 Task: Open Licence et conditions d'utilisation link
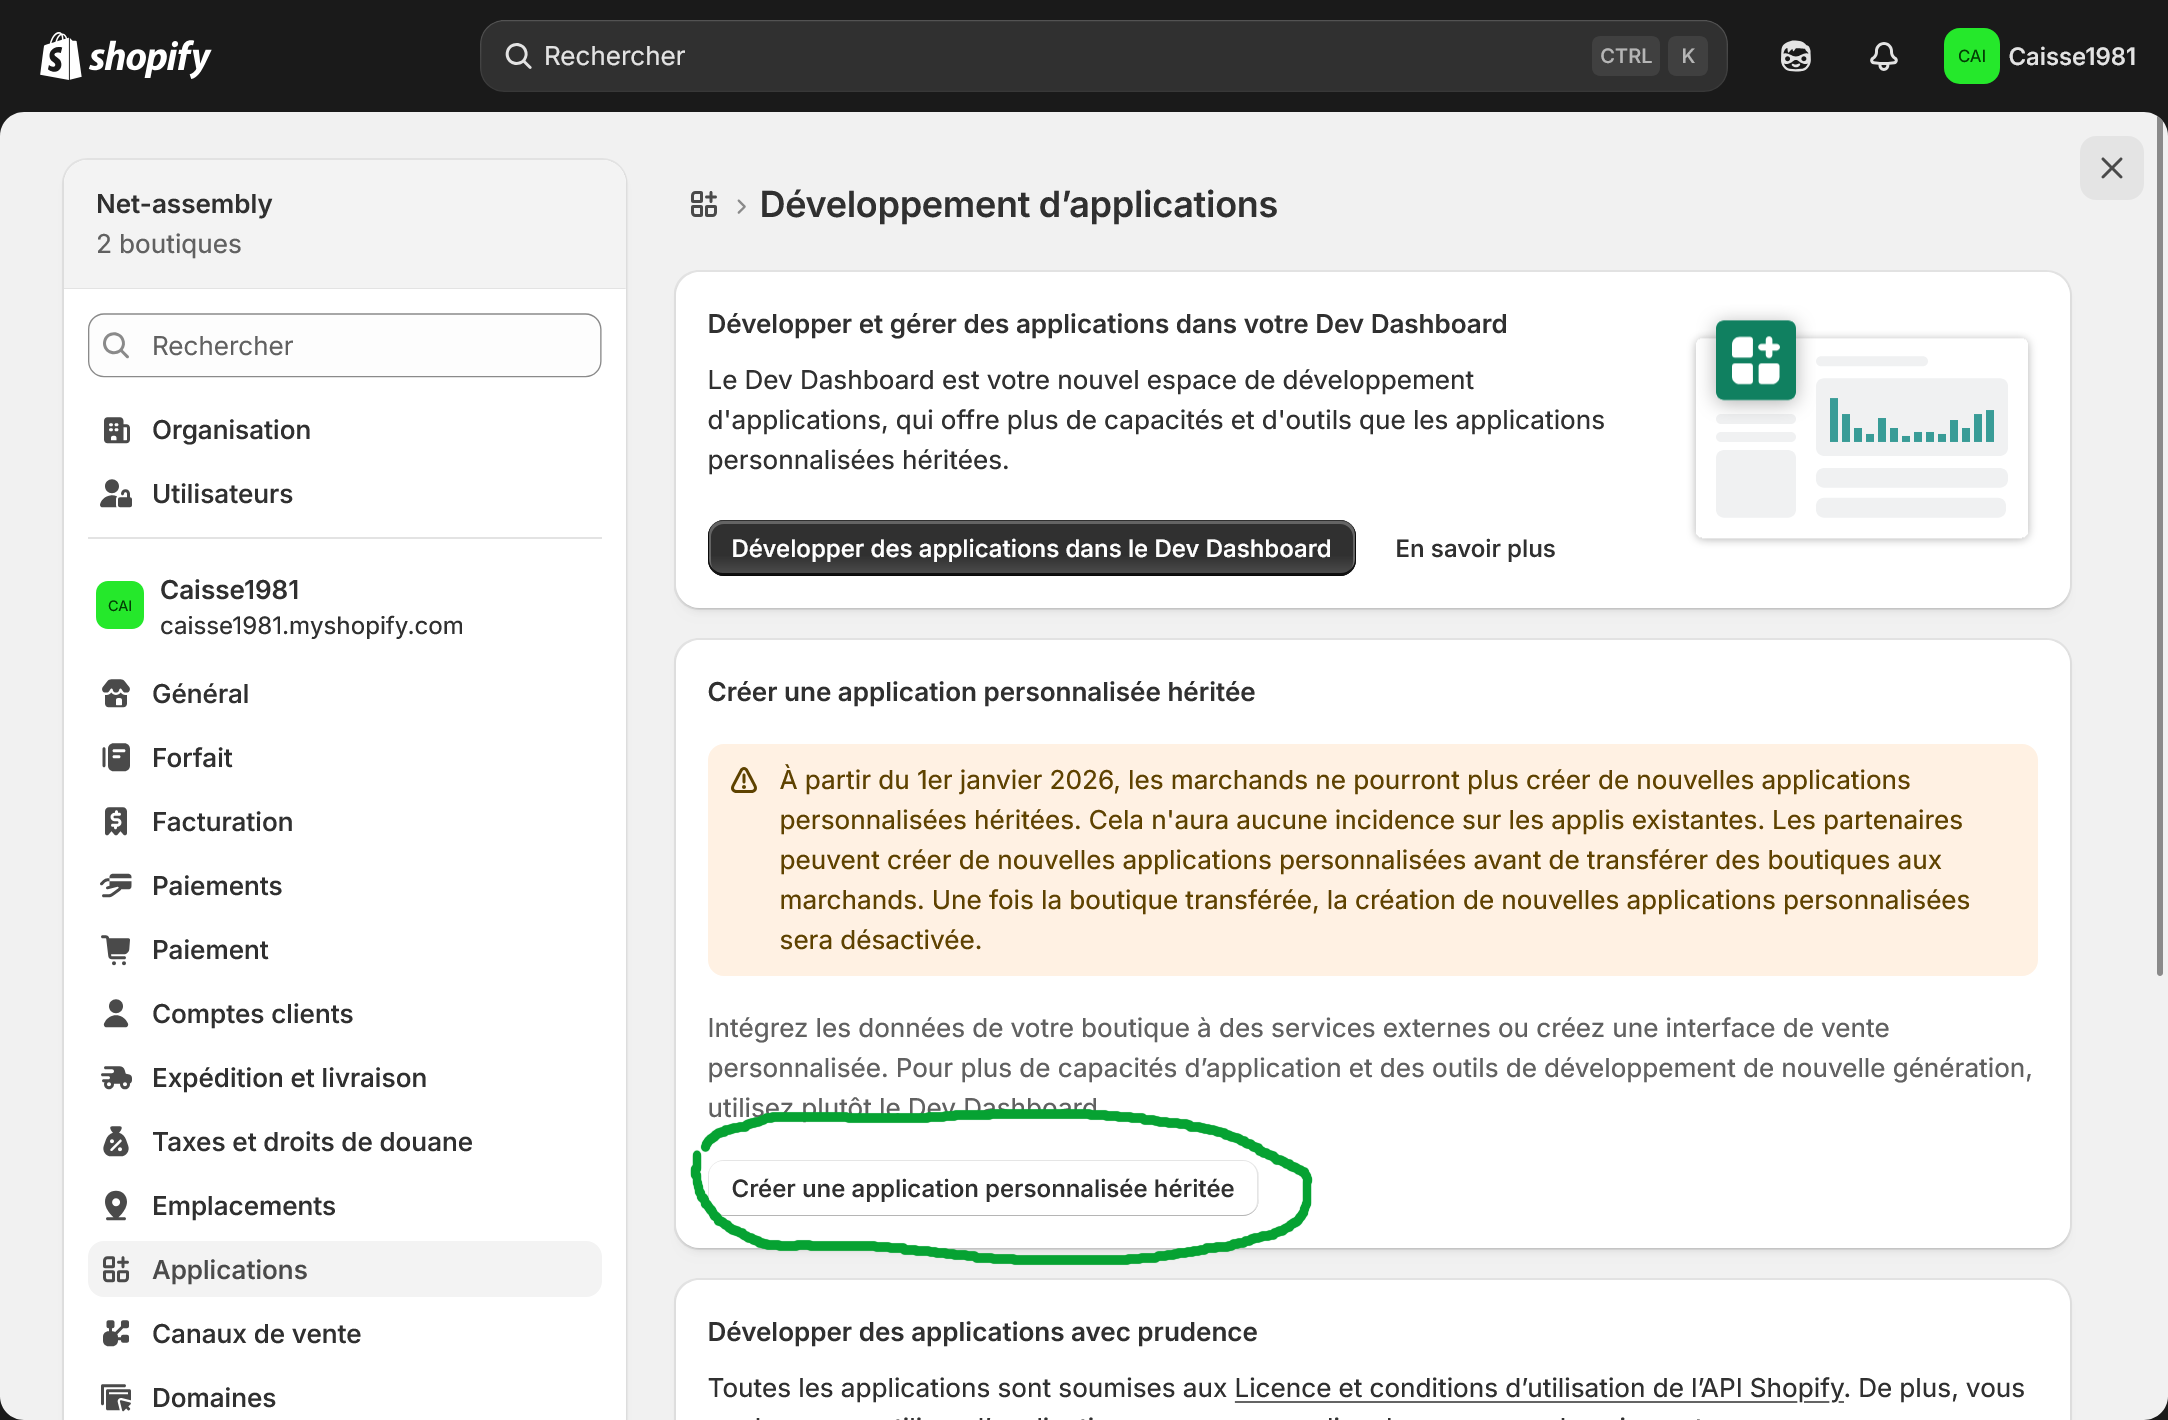[1538, 1388]
